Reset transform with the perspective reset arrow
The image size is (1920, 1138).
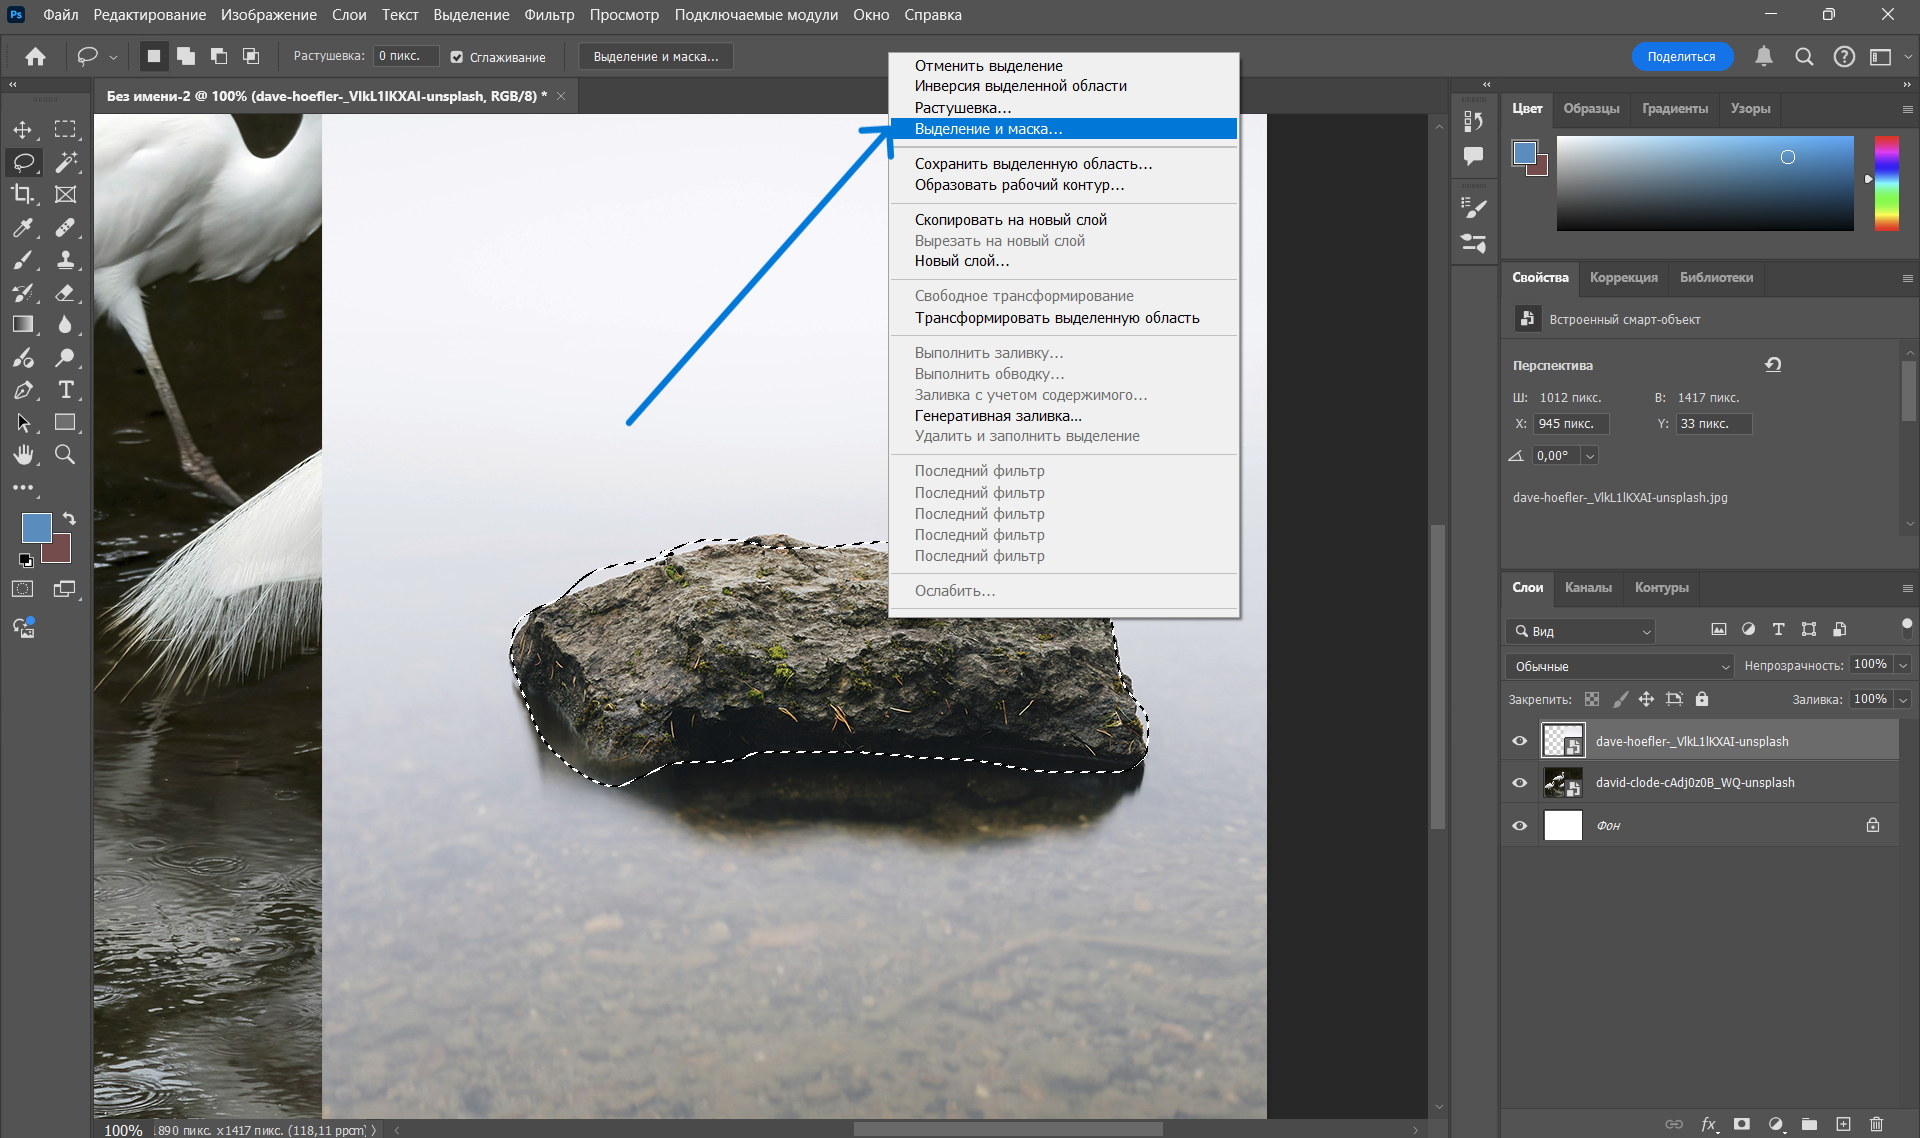click(x=1773, y=365)
